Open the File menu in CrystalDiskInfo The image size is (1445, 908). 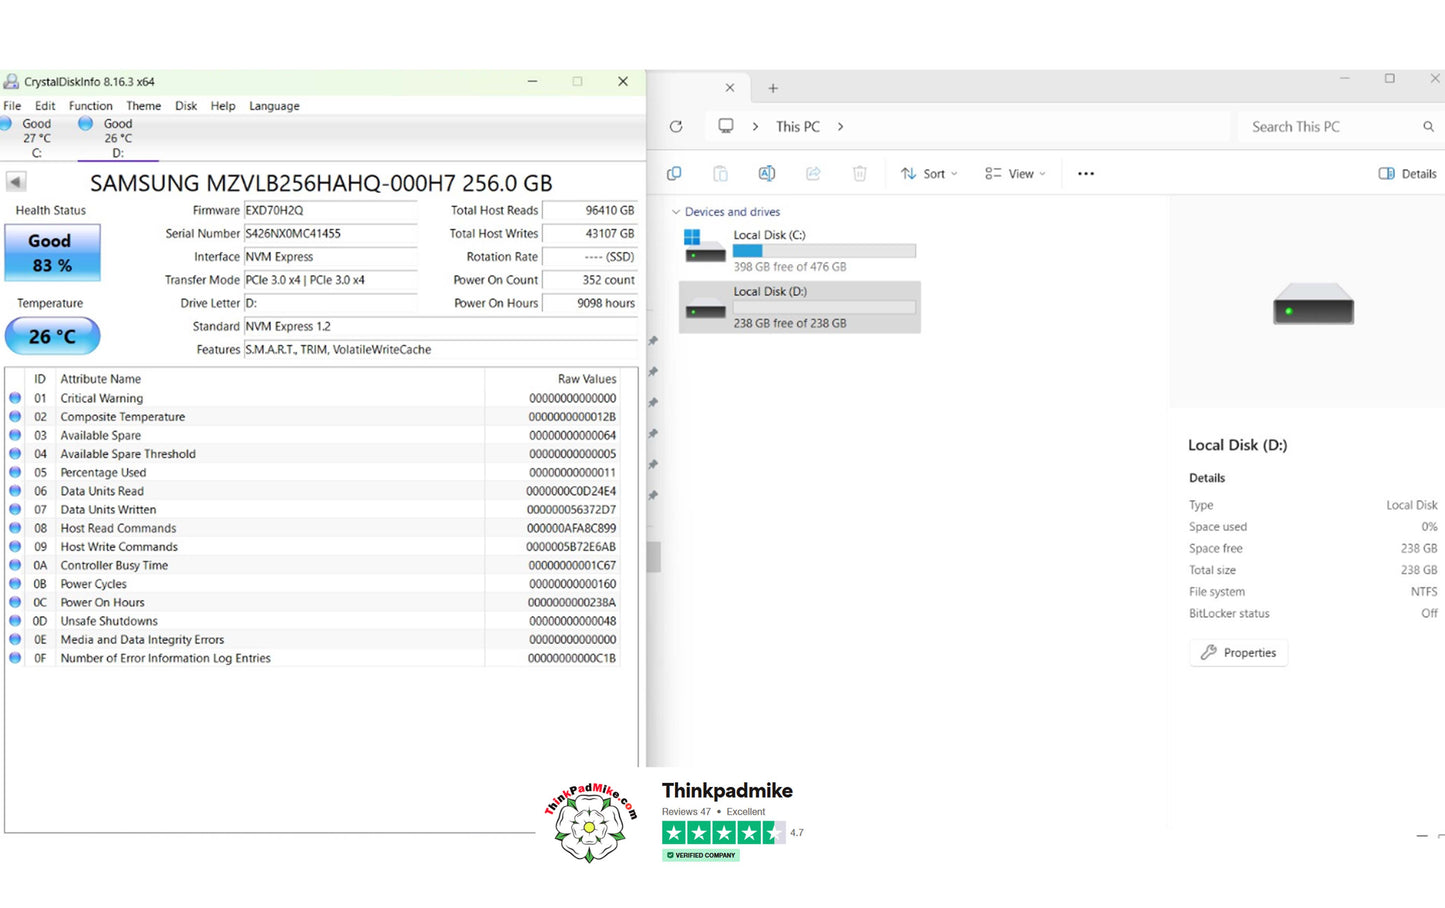coord(12,106)
